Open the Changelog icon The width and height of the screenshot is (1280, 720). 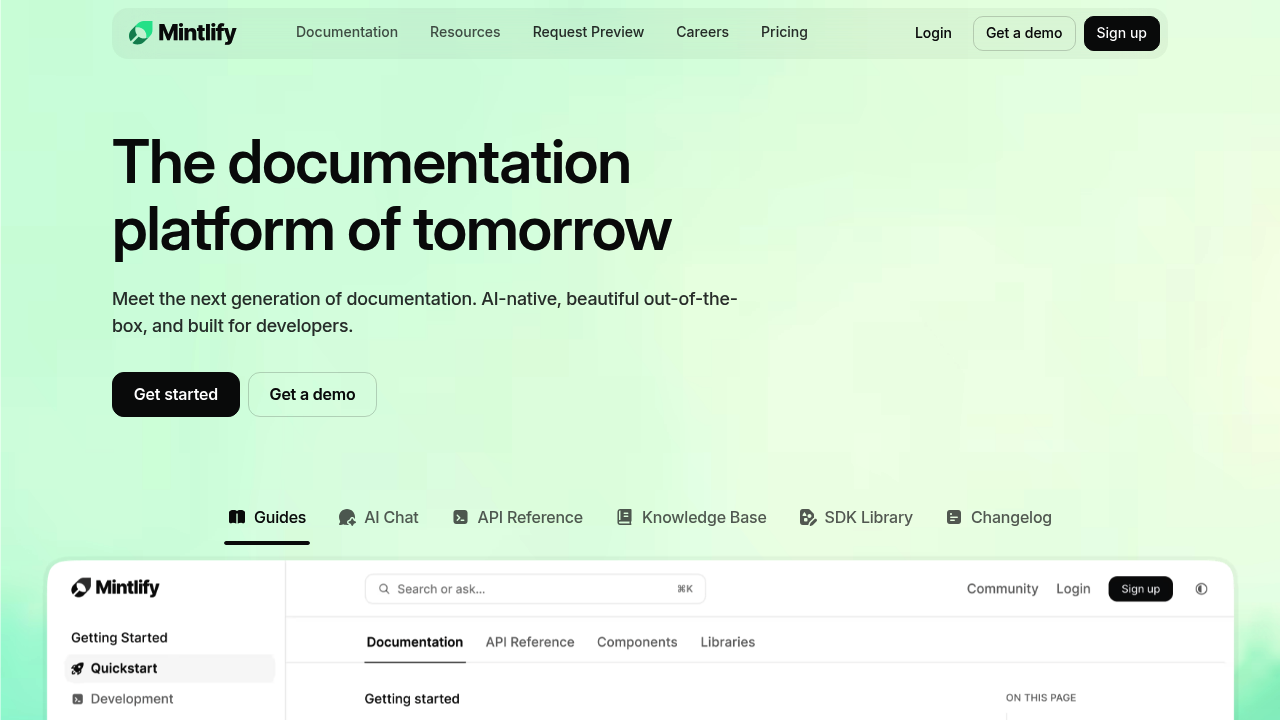pos(953,517)
